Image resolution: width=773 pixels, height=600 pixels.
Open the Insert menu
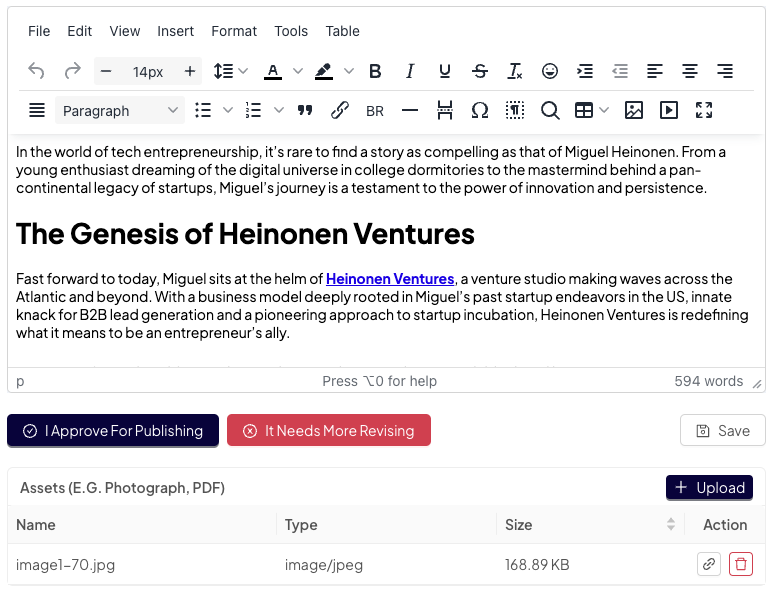[176, 31]
